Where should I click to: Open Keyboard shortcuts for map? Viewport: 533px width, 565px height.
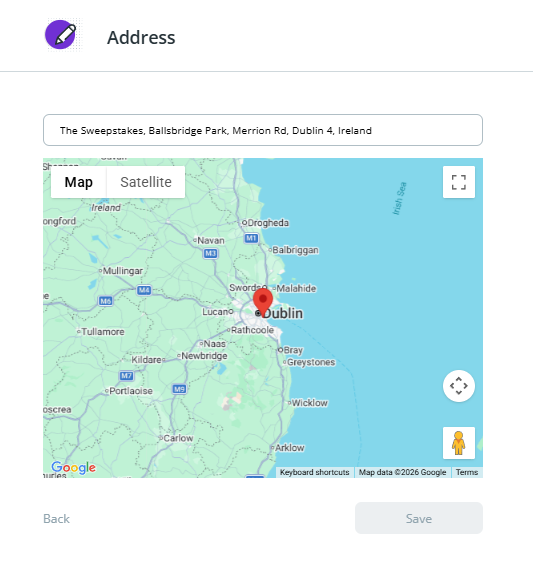click(x=315, y=472)
